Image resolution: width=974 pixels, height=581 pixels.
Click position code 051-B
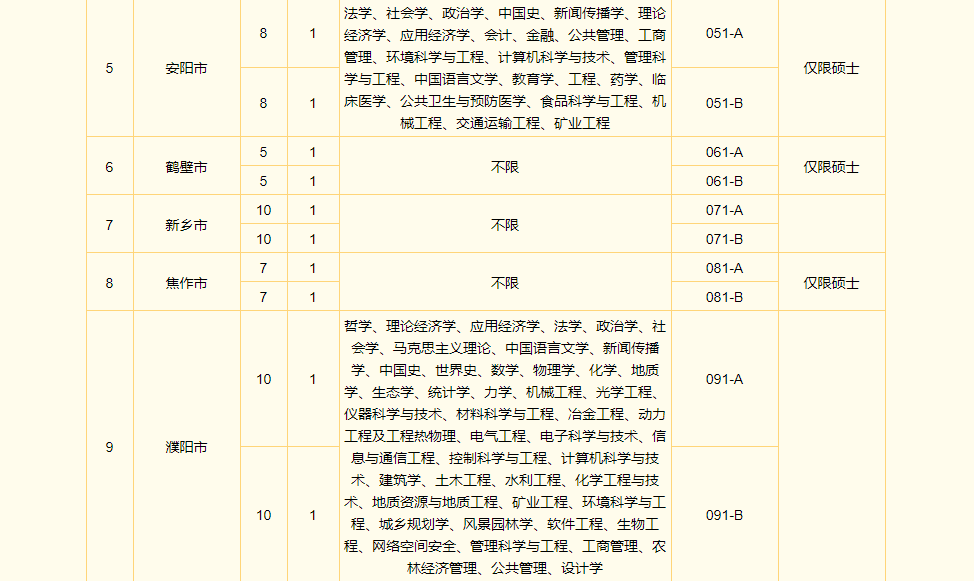point(724,102)
